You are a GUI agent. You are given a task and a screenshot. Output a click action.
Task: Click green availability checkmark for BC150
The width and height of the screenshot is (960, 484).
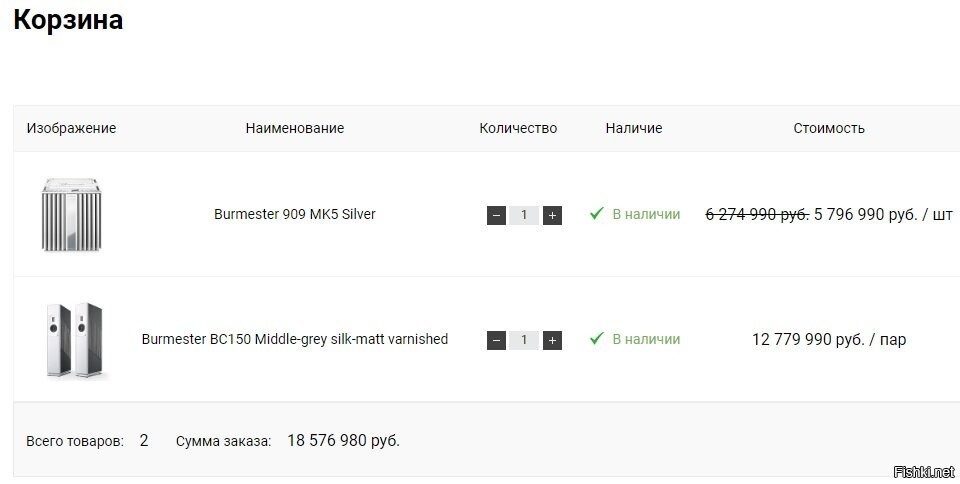coord(597,339)
